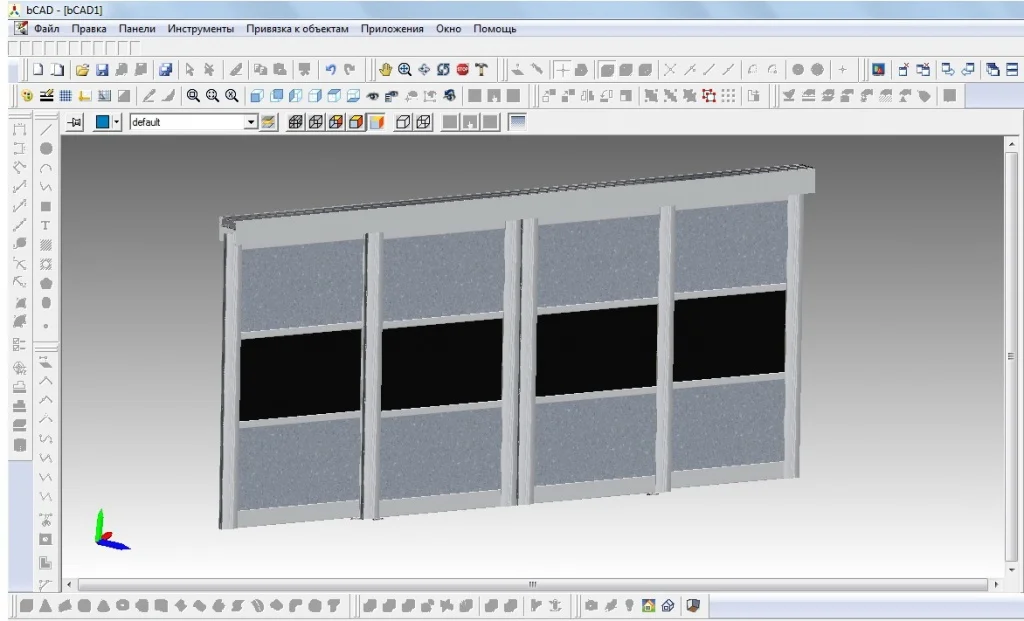The height and width of the screenshot is (621, 1024).
Task: Open the layers manager icon next to layer box
Action: point(268,122)
